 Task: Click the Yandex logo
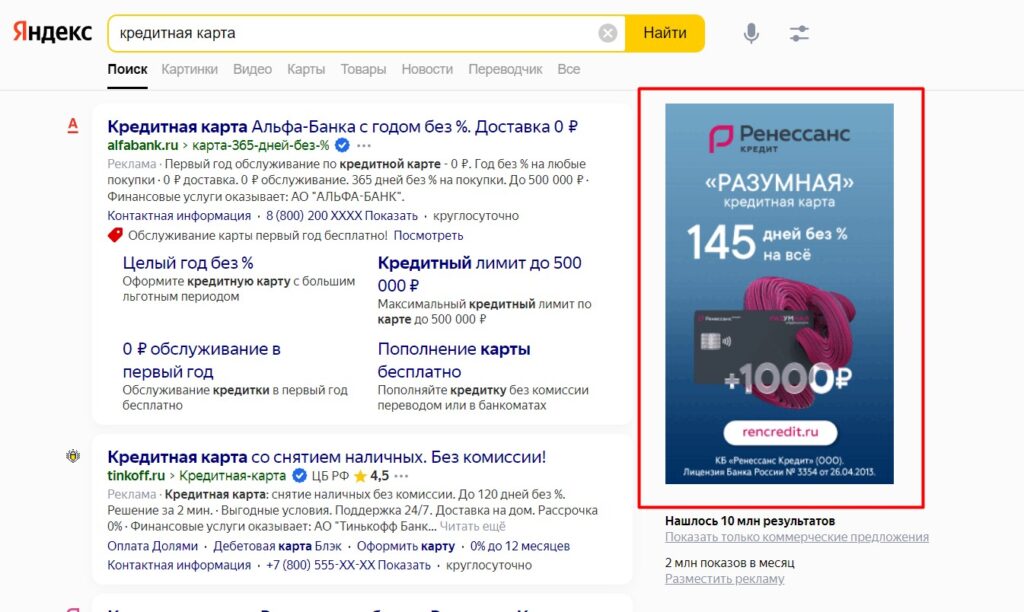pos(52,32)
